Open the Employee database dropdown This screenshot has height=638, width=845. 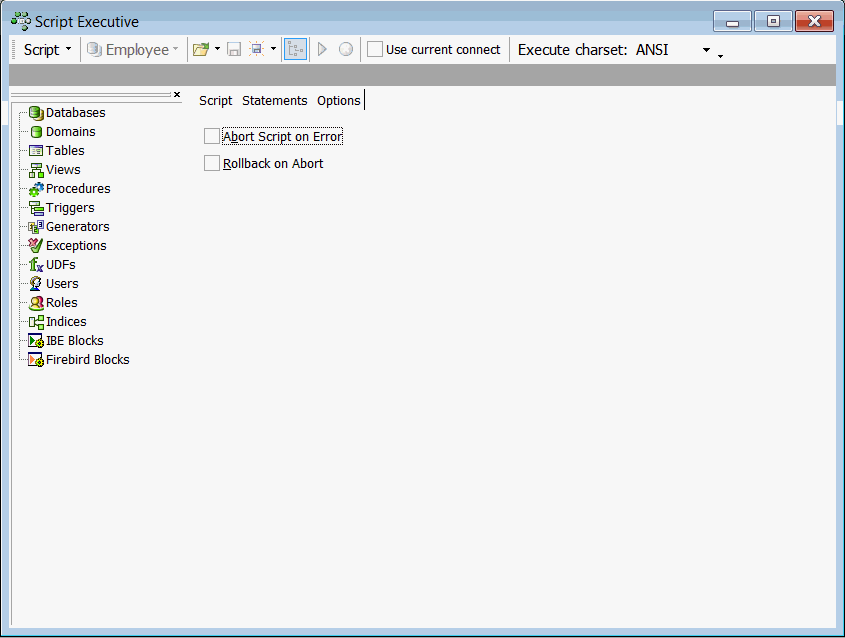pos(132,50)
